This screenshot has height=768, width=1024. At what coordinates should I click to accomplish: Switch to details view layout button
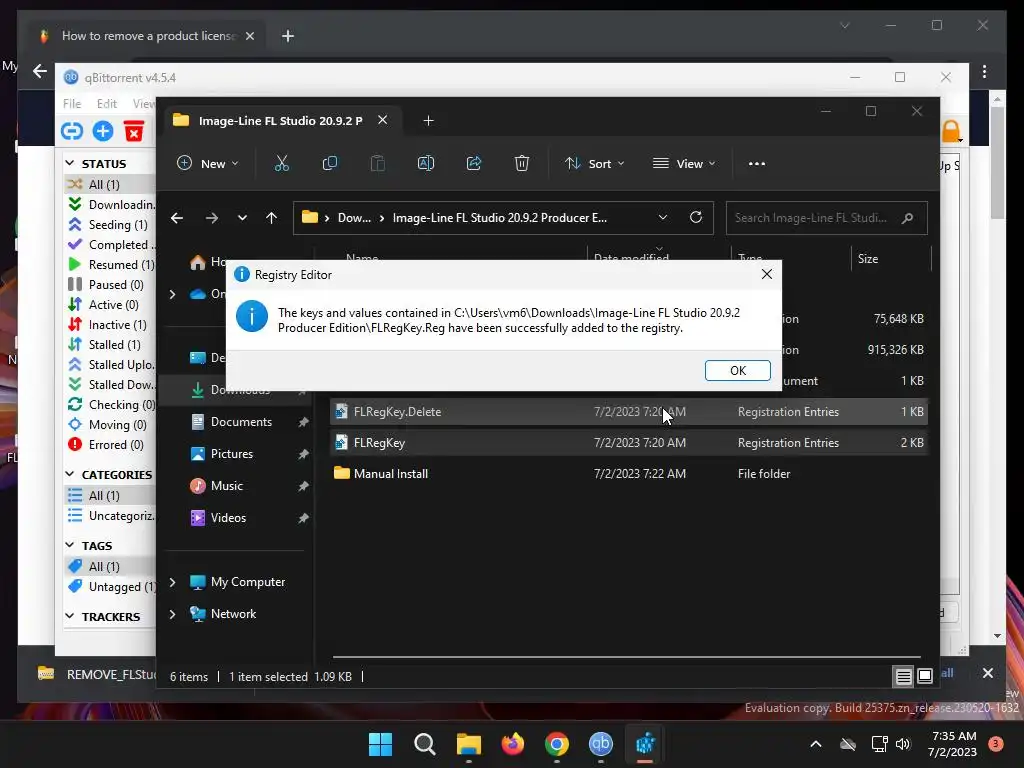click(x=903, y=677)
